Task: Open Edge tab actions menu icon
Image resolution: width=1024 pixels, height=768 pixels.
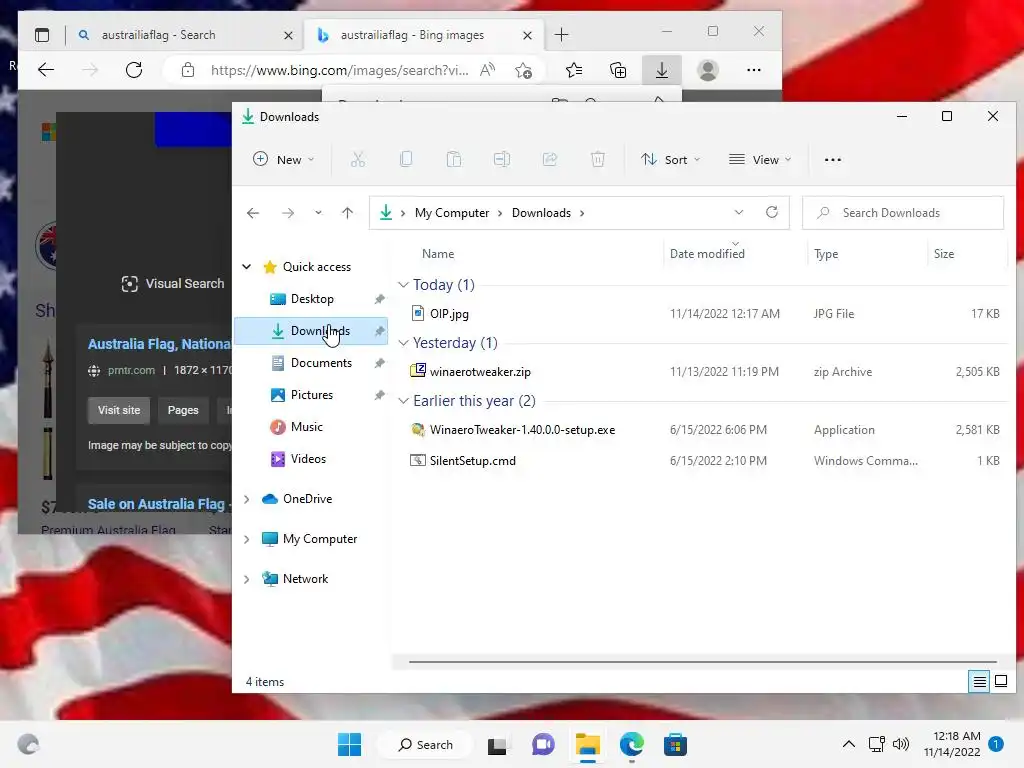Action: pyautogui.click(x=42, y=35)
